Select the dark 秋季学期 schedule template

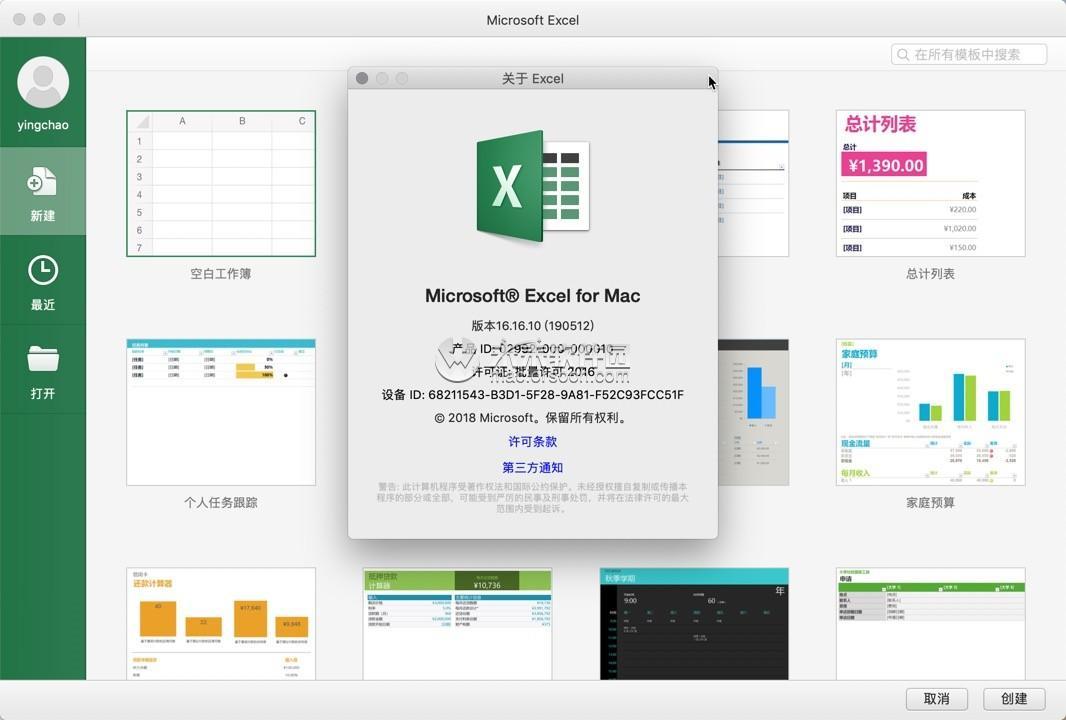[x=694, y=624]
